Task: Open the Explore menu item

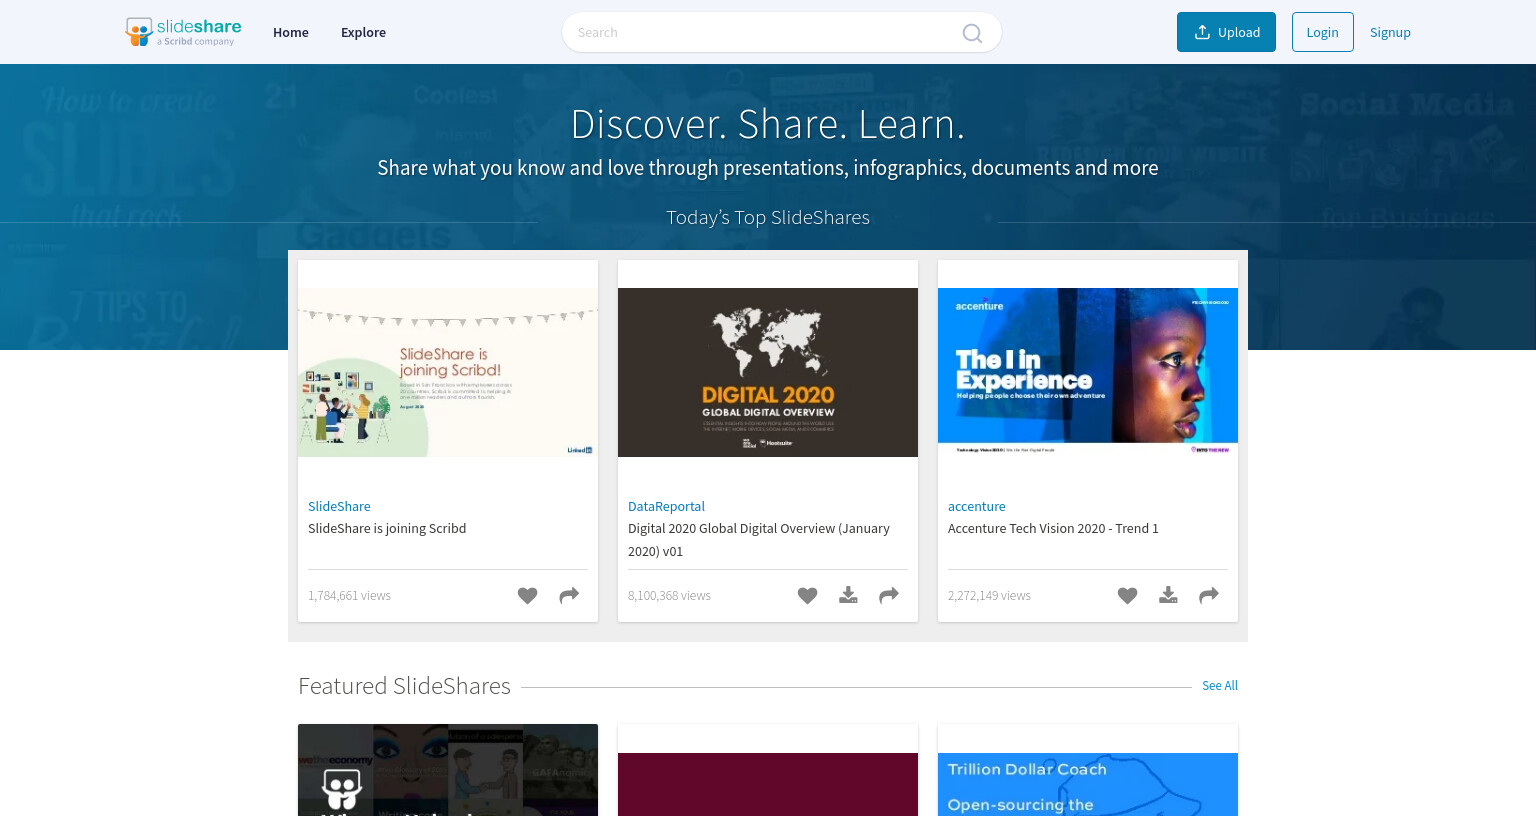Action: (363, 32)
